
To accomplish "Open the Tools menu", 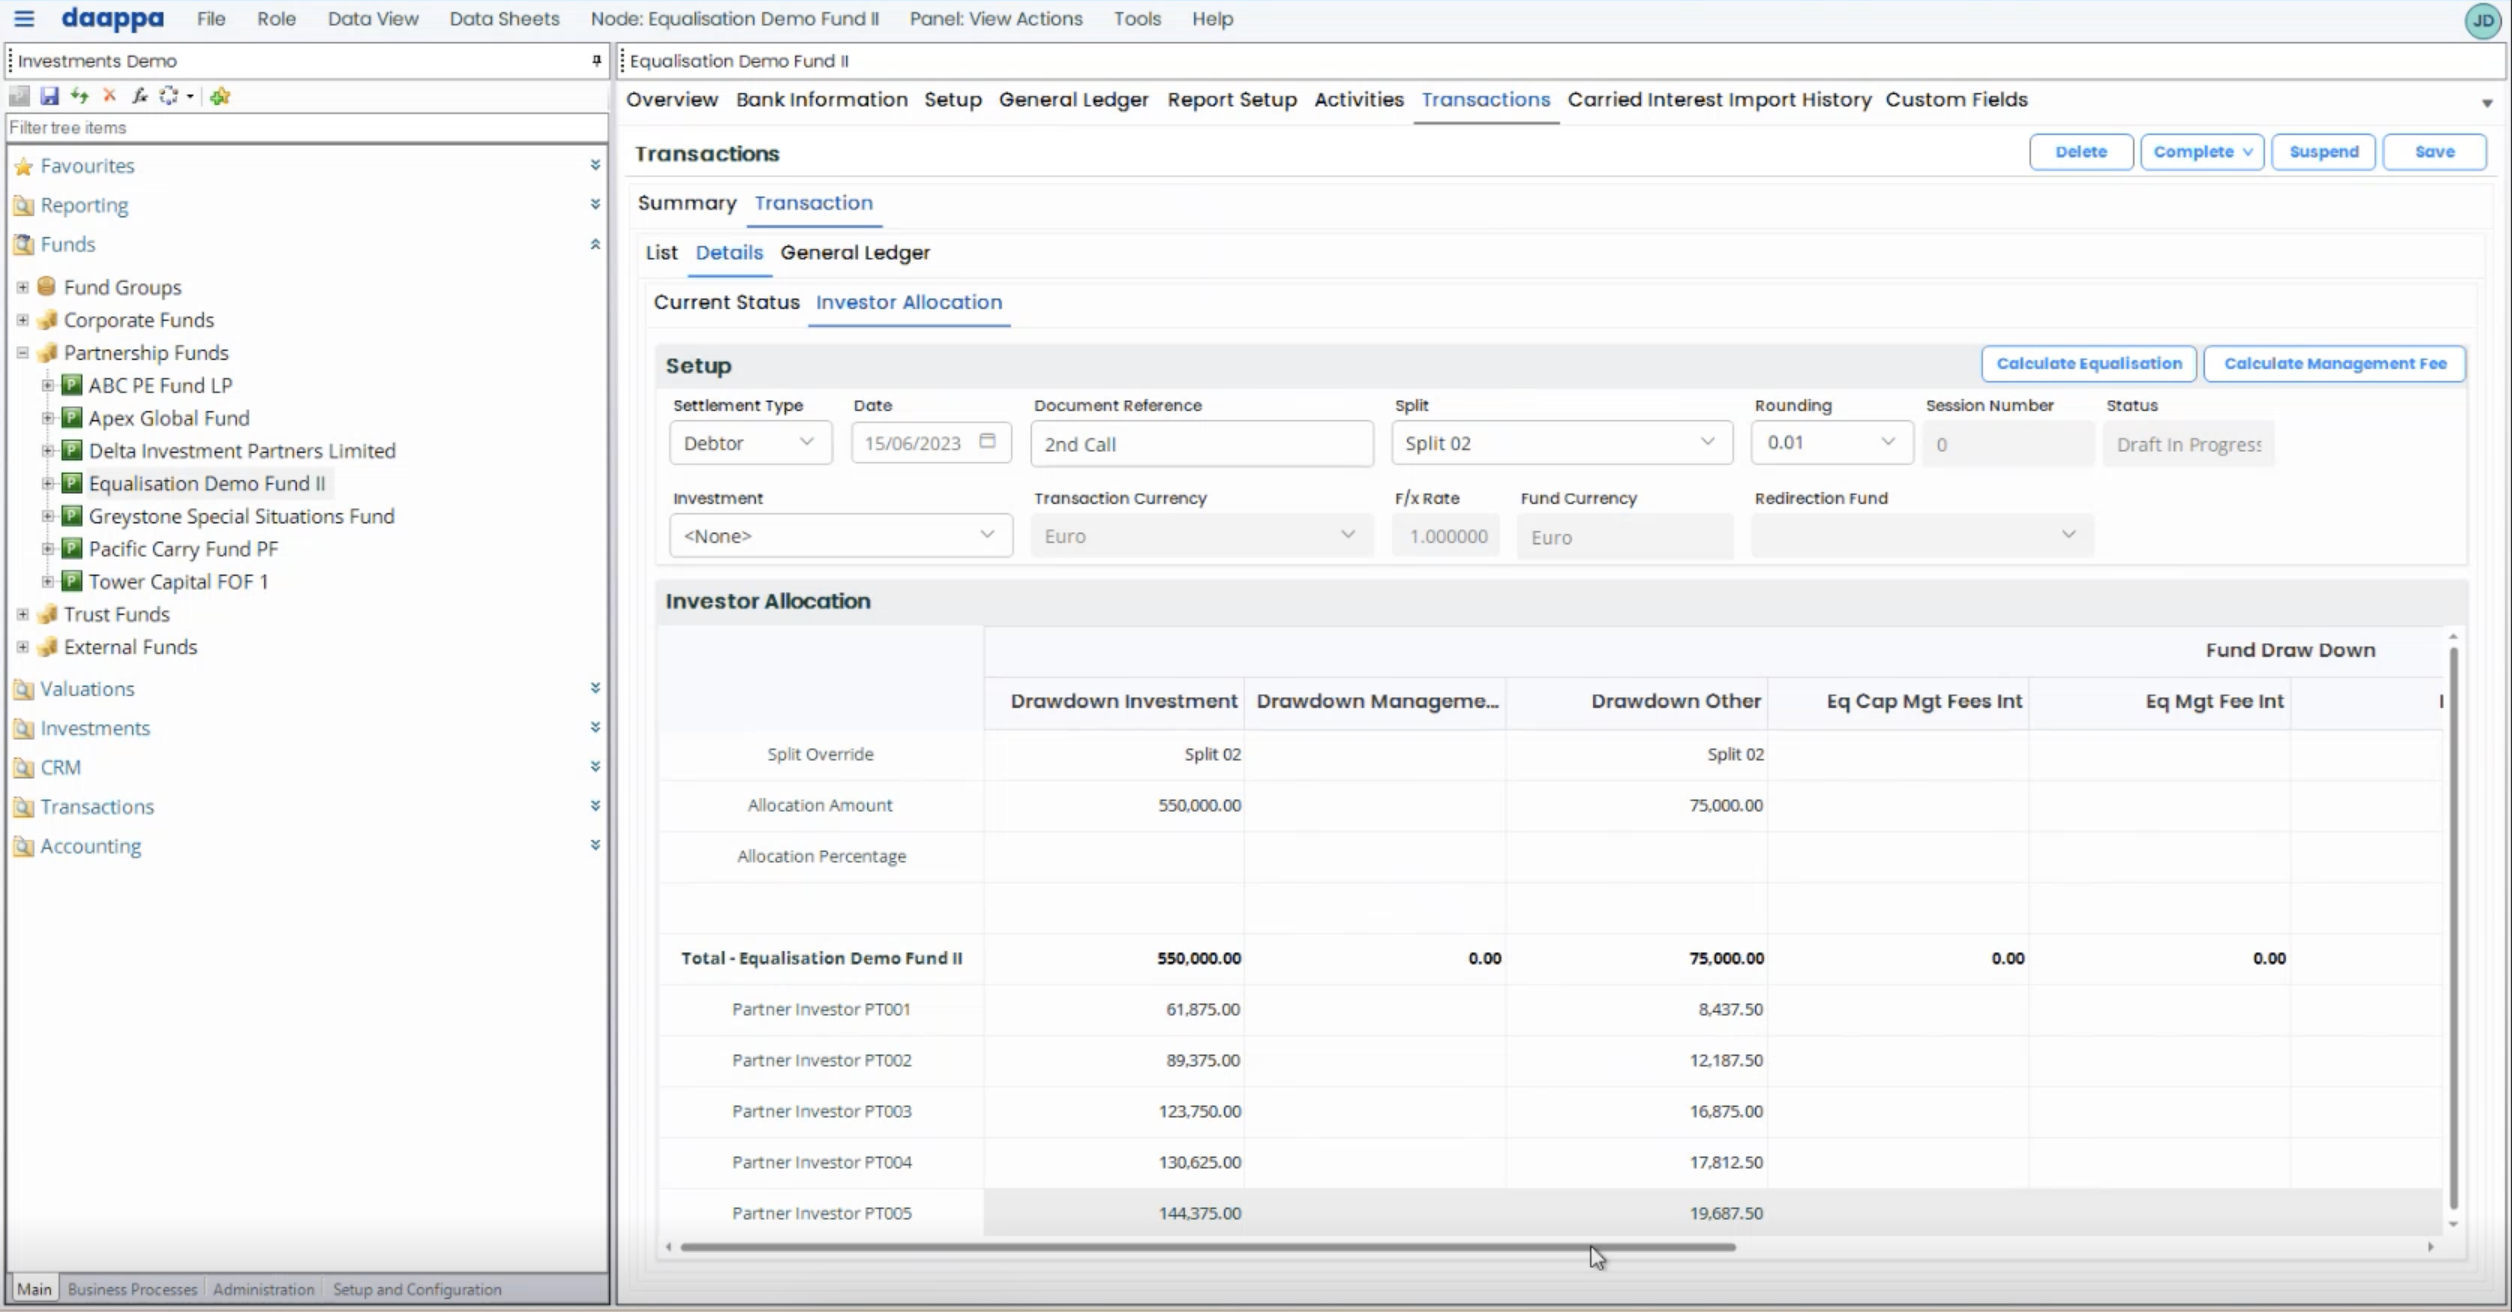I will coord(1137,19).
